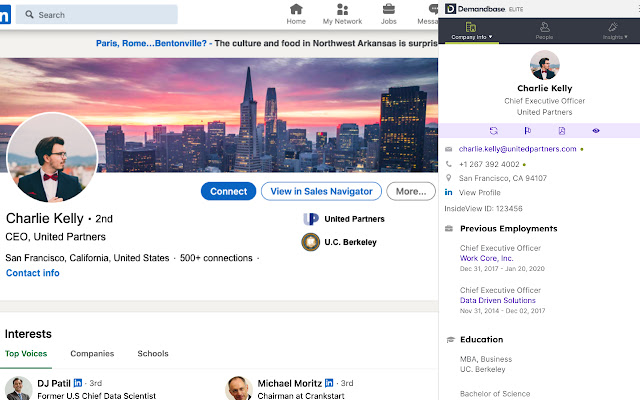Open the Messaging icon
The image size is (640, 400).
pos(433,9)
